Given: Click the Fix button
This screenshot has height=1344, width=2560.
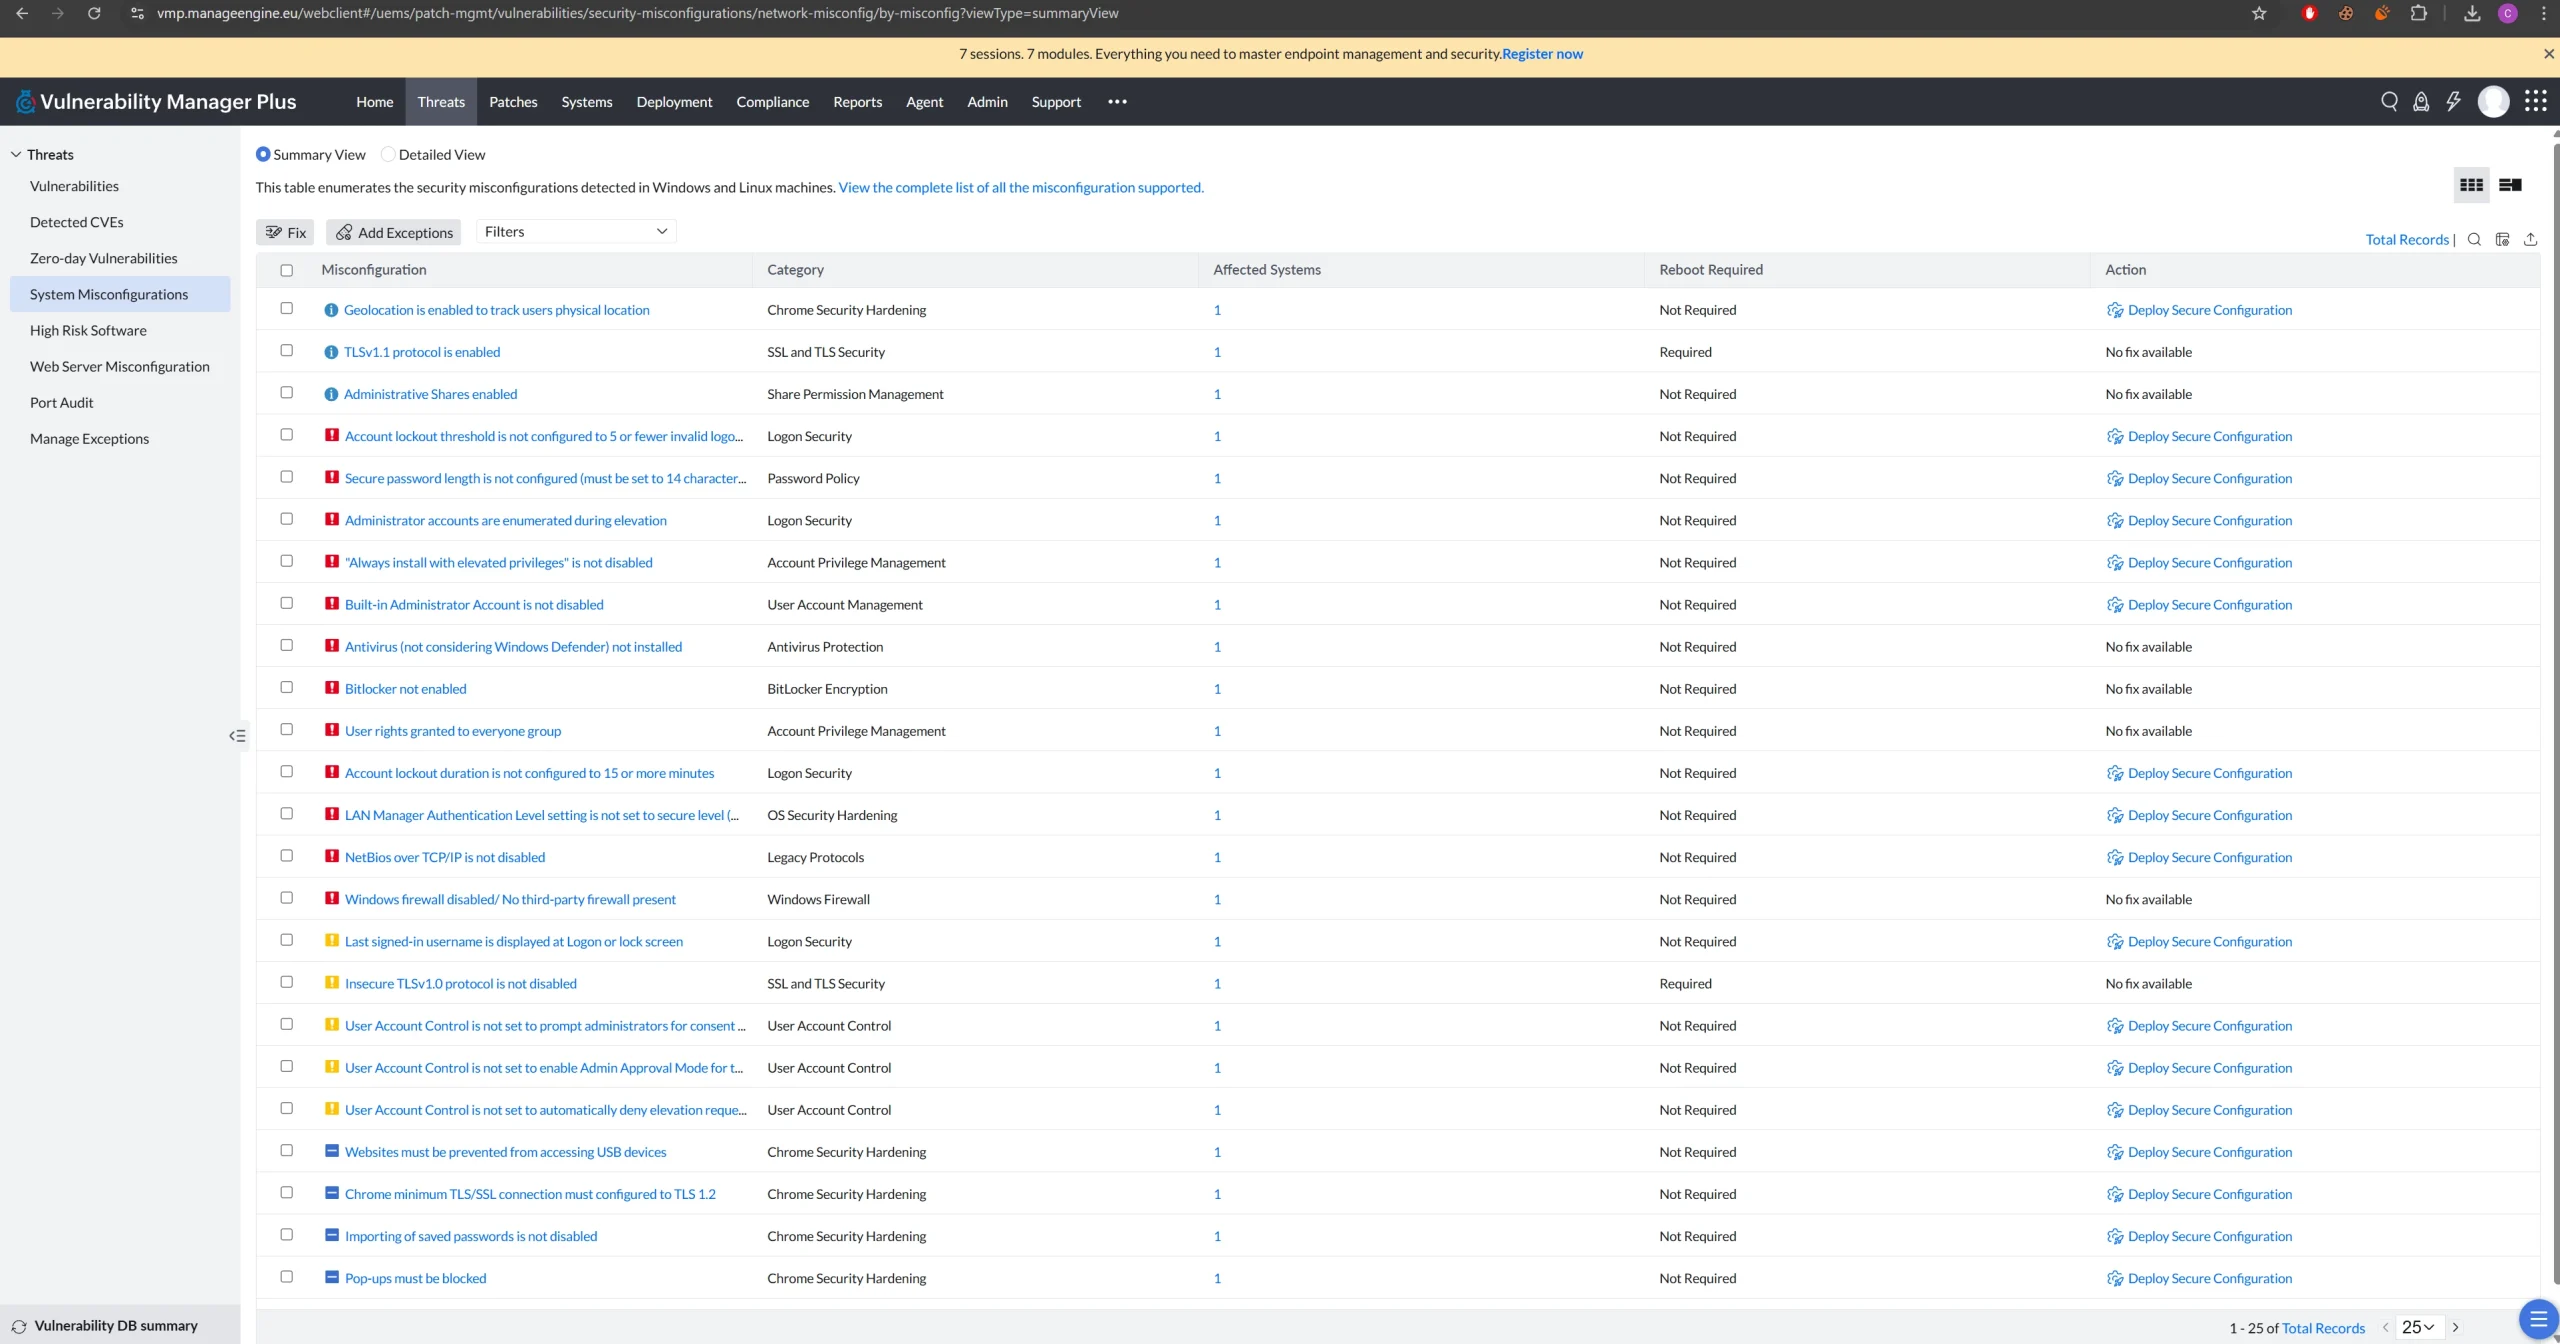Looking at the screenshot, I should tap(285, 232).
